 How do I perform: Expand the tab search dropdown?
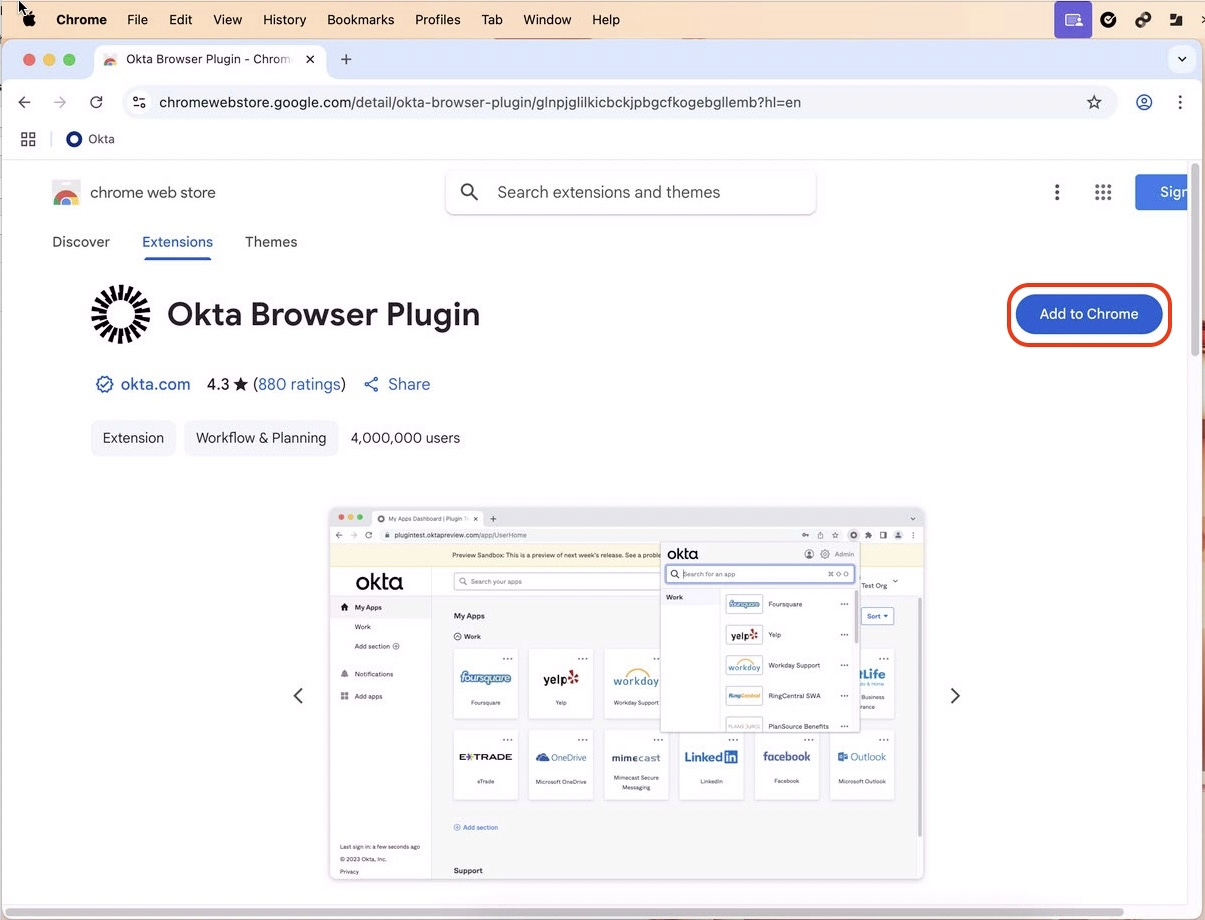(1182, 59)
